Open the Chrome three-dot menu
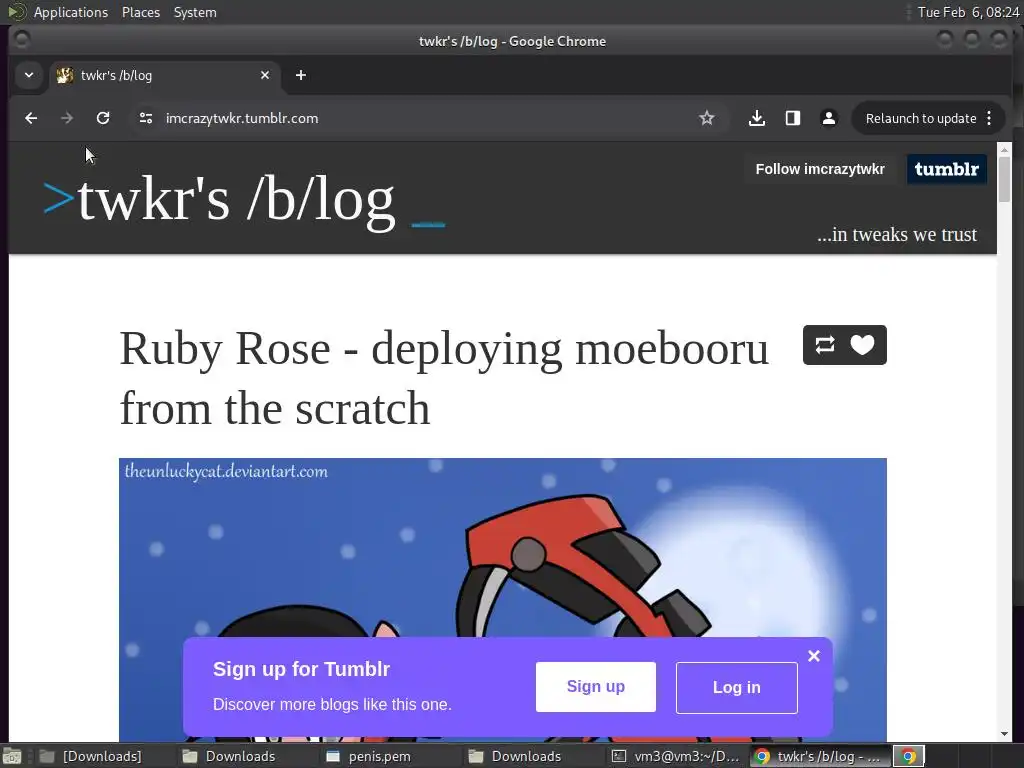Image resolution: width=1024 pixels, height=768 pixels. click(x=989, y=118)
